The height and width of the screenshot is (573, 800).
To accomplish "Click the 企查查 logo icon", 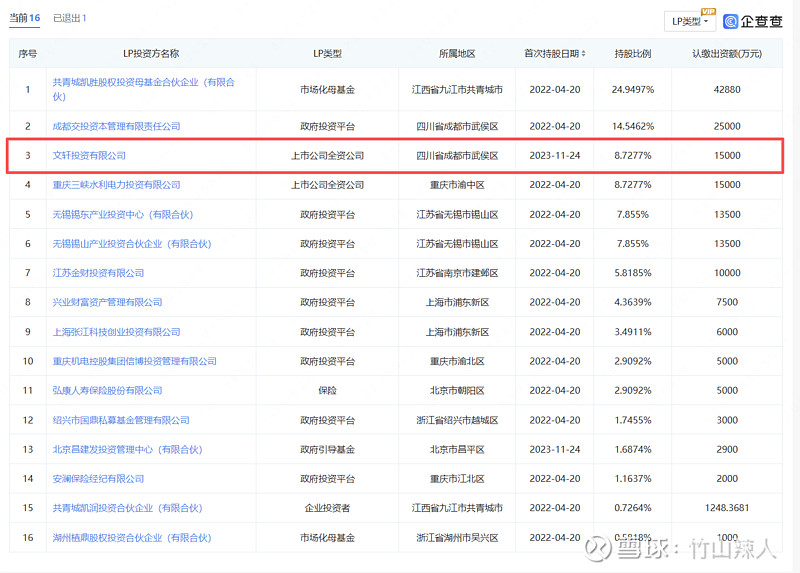I will (731, 21).
